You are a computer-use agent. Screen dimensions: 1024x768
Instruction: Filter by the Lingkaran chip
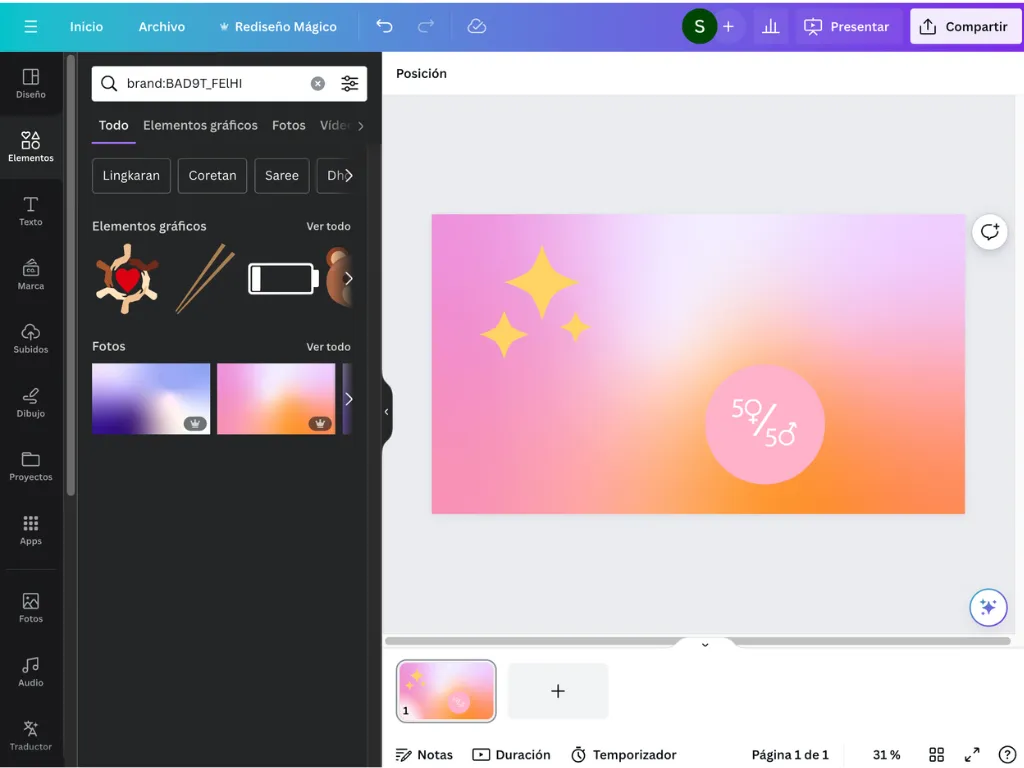[131, 176]
